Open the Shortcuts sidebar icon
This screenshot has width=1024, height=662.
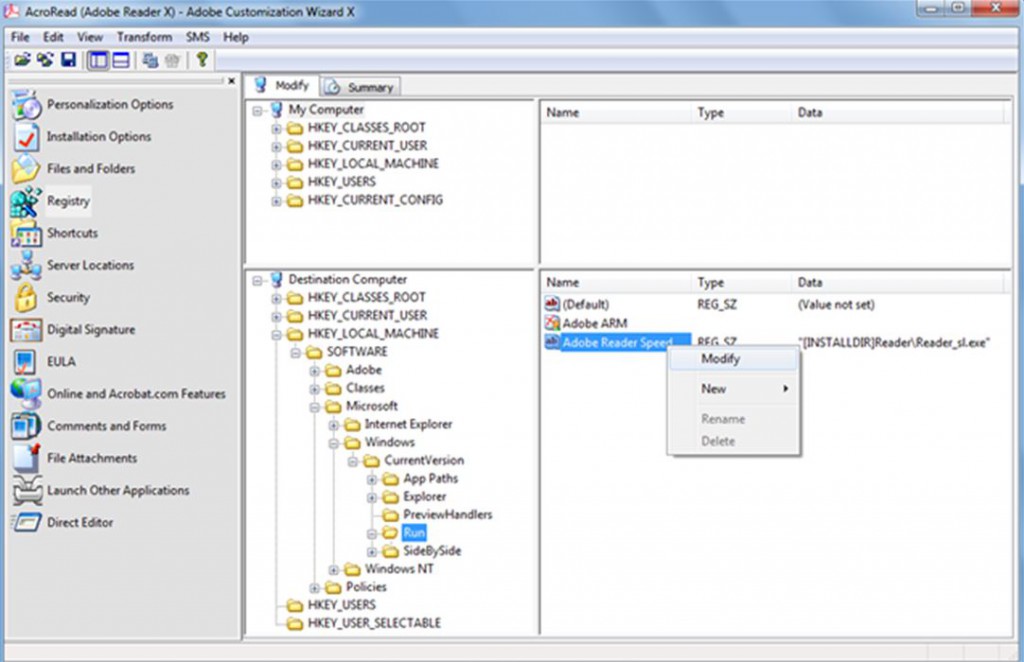pos(26,233)
